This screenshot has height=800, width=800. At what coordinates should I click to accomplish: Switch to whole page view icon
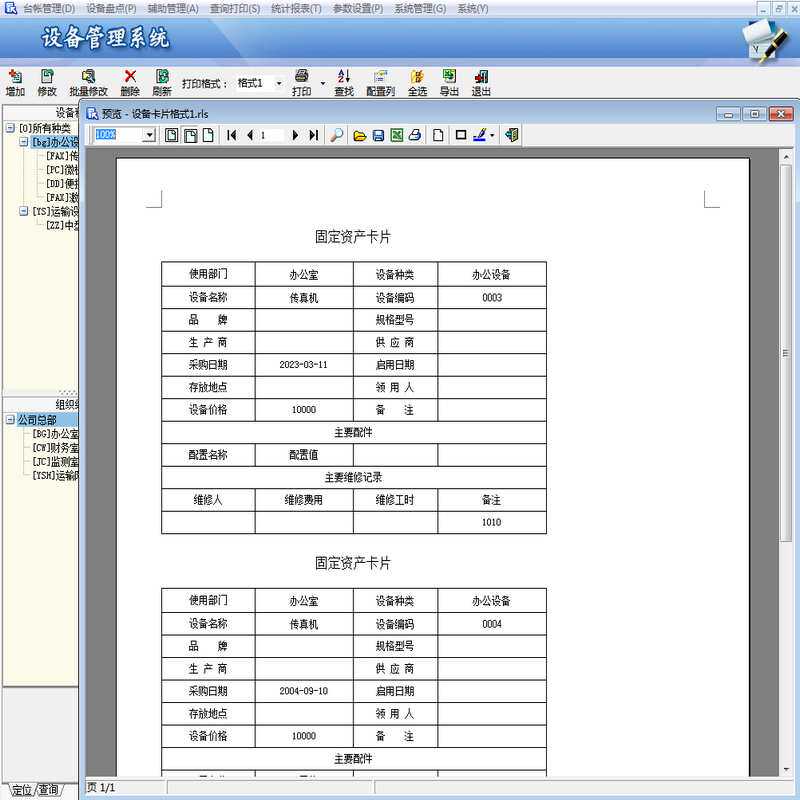pyautogui.click(x=172, y=135)
